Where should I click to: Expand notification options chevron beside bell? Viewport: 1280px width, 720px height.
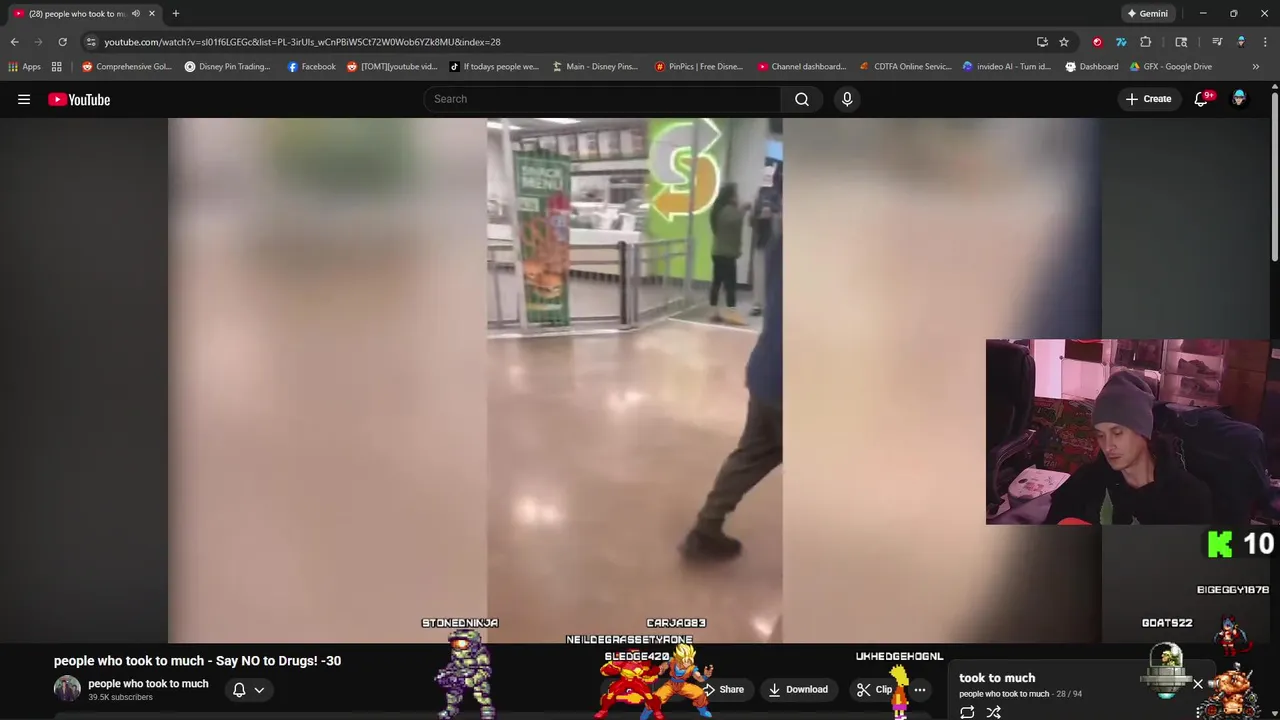pyautogui.click(x=259, y=690)
